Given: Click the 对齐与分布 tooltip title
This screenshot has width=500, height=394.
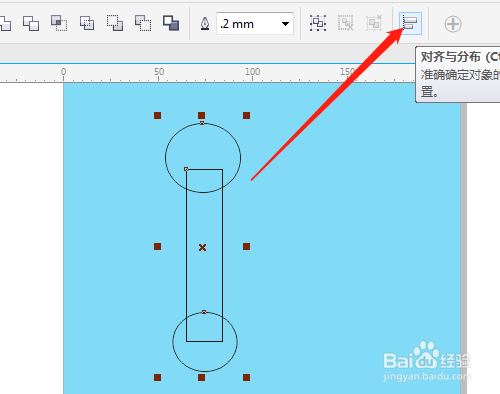Looking at the screenshot, I should pos(450,57).
